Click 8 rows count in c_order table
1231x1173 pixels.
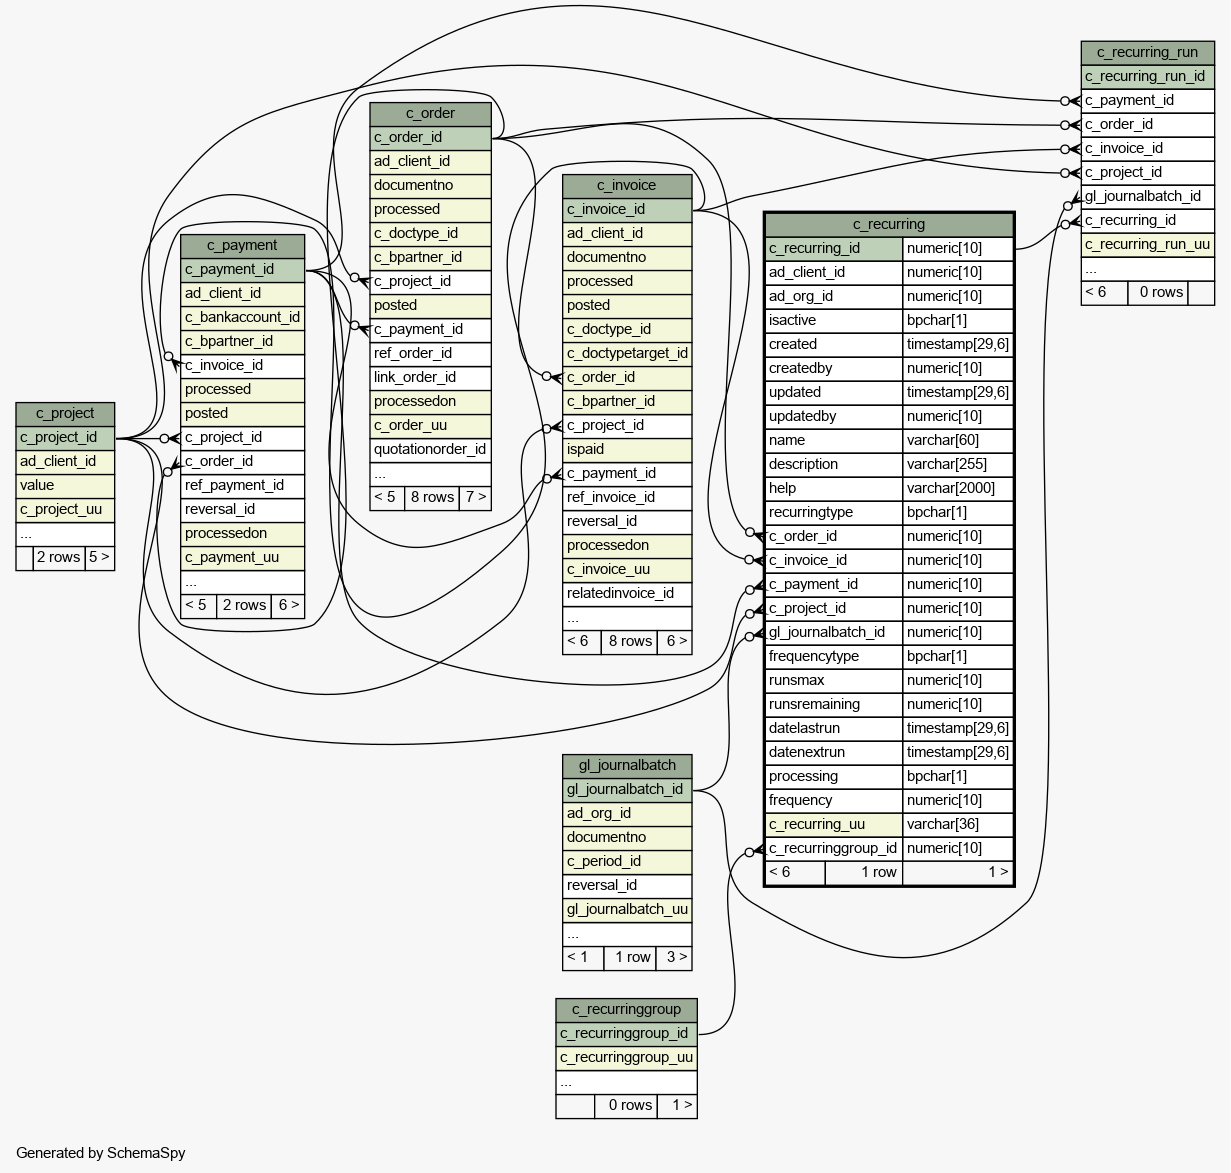pyautogui.click(x=432, y=498)
